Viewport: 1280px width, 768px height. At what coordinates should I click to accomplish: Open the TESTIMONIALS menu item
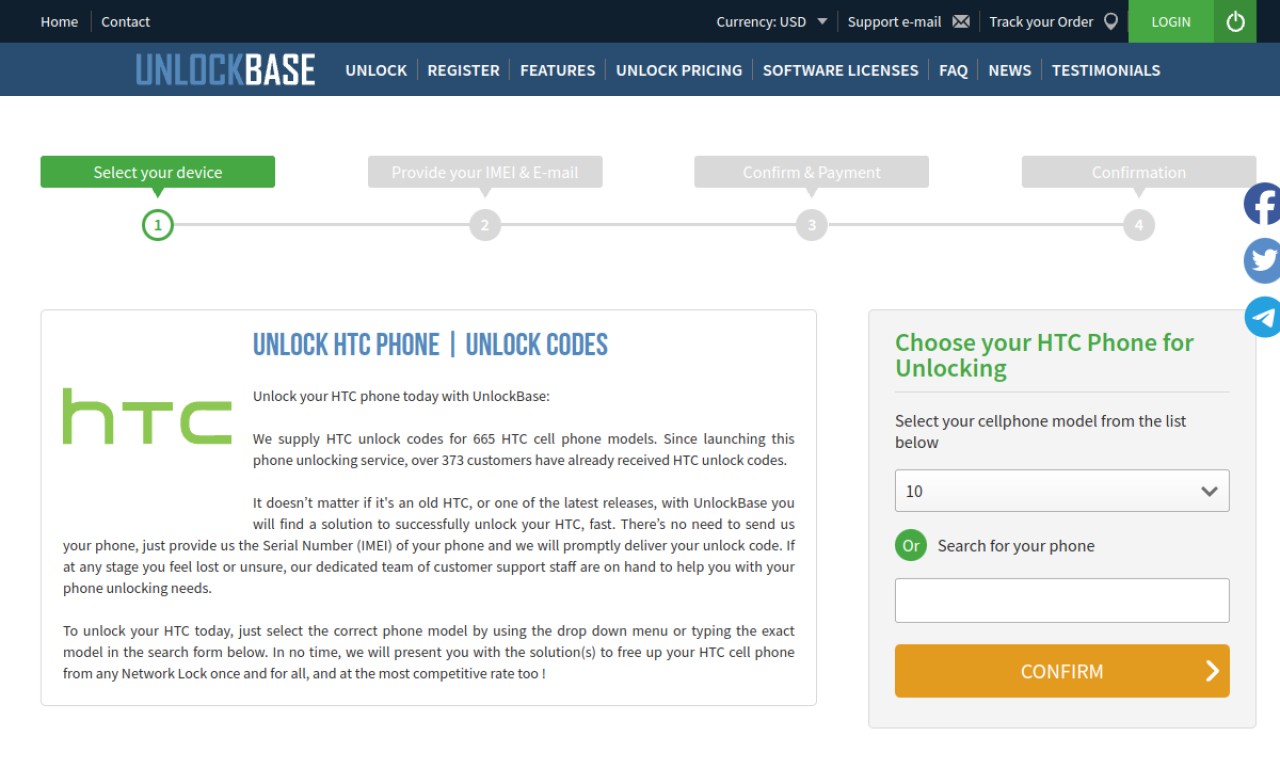(1106, 70)
